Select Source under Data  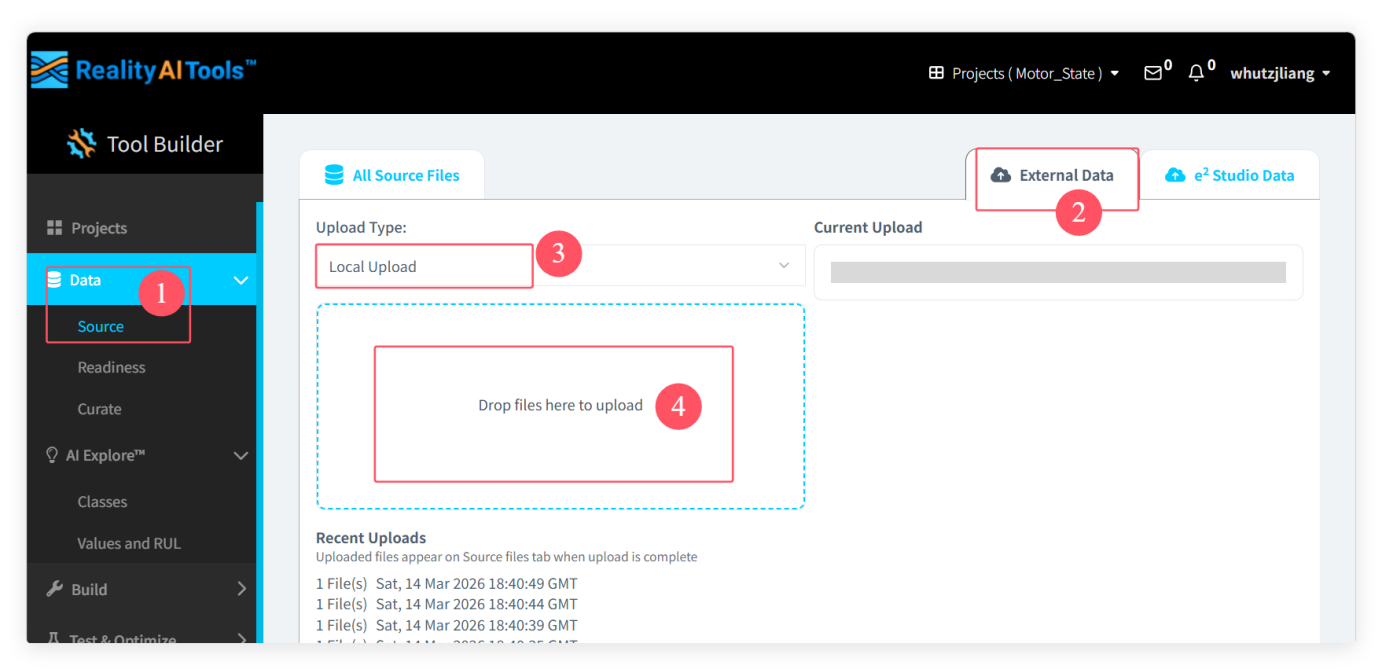pos(101,326)
